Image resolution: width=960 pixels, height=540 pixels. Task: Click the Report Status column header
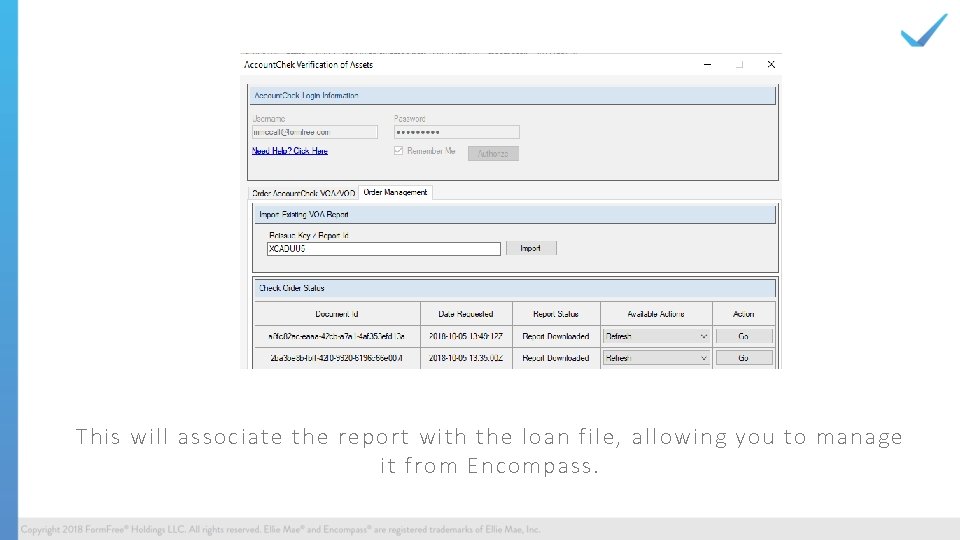[556, 313]
